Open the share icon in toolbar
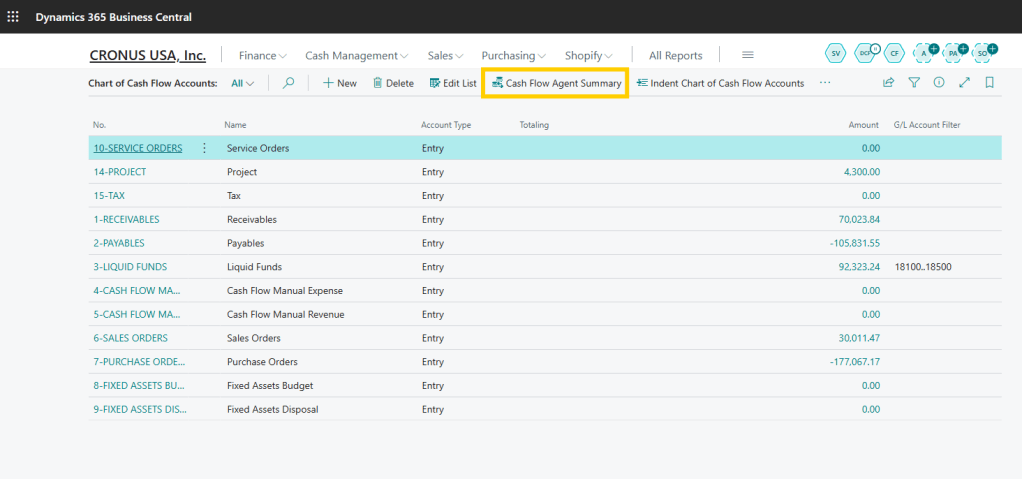Screen dimensions: 1022x479 click(888, 83)
